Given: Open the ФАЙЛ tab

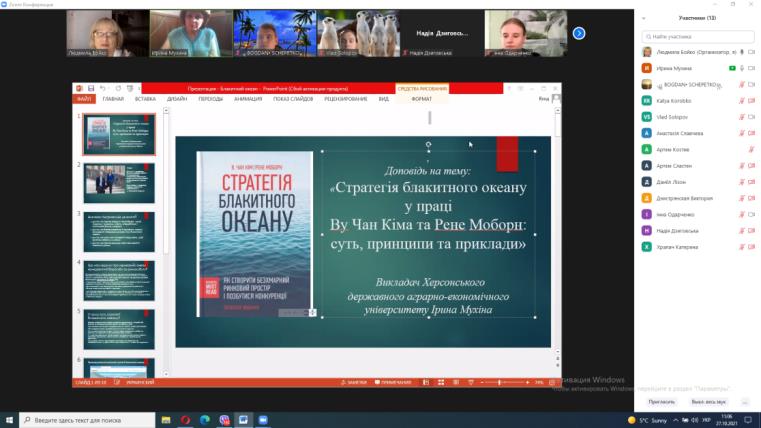Looking at the screenshot, I should click(x=84, y=99).
